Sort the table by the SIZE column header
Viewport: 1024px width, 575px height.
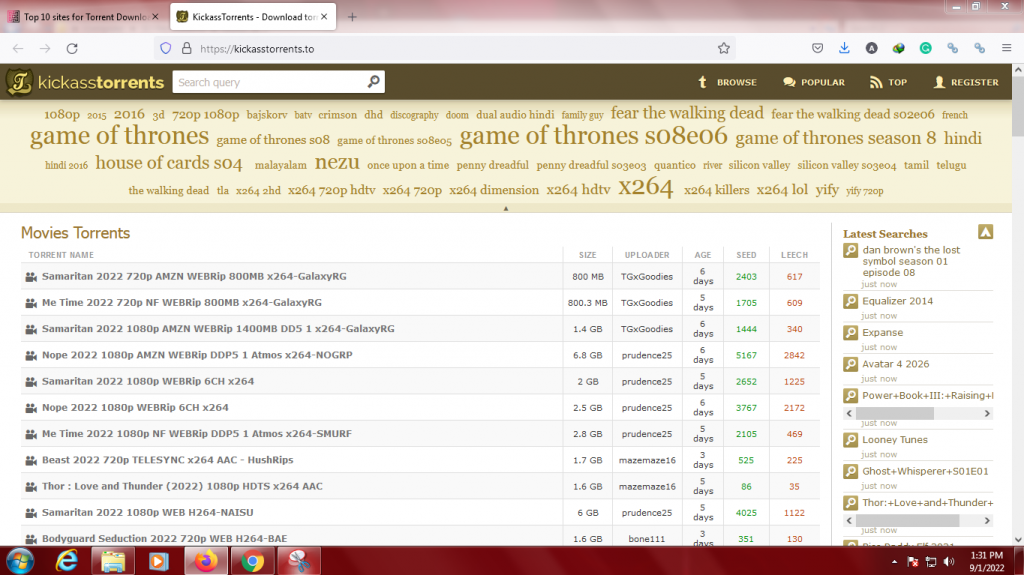click(x=587, y=255)
